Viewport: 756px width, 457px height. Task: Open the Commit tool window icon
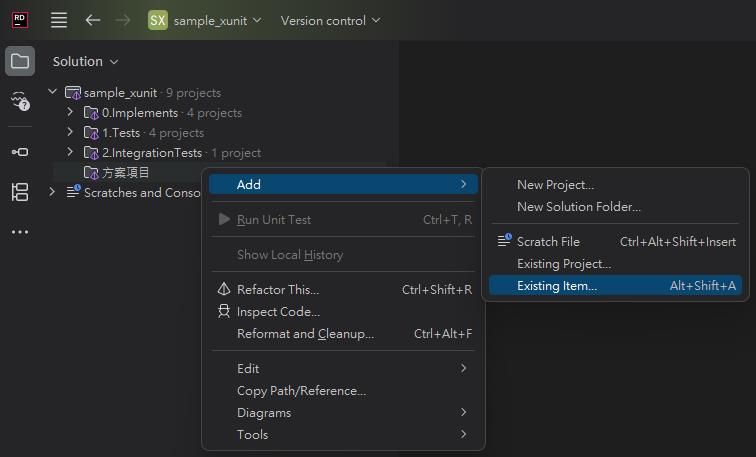(20, 152)
